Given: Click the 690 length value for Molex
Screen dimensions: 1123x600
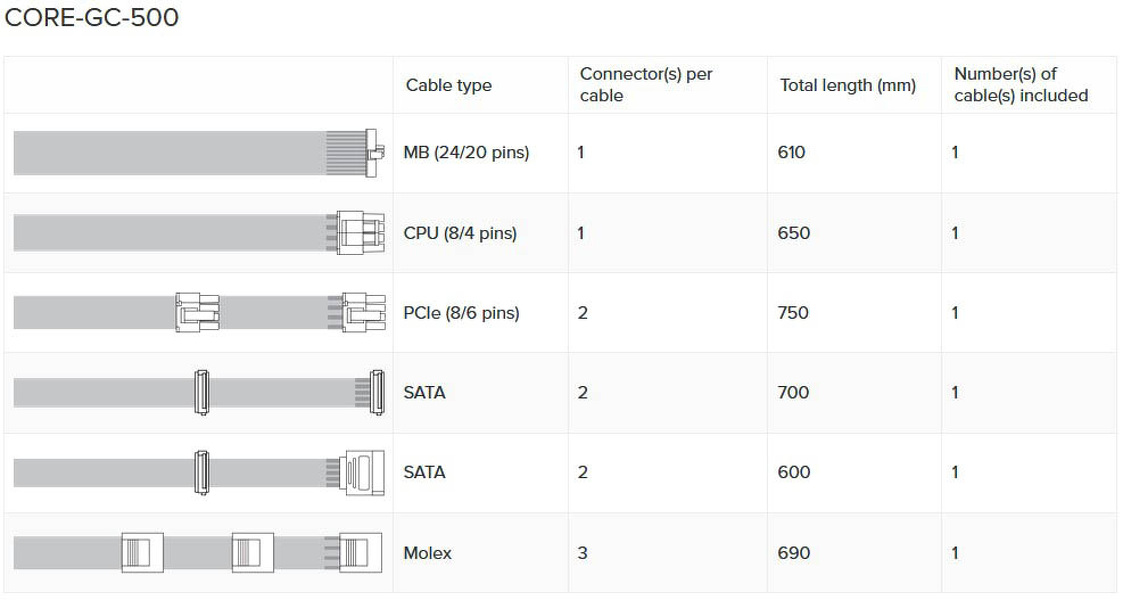Looking at the screenshot, I should tap(793, 553).
